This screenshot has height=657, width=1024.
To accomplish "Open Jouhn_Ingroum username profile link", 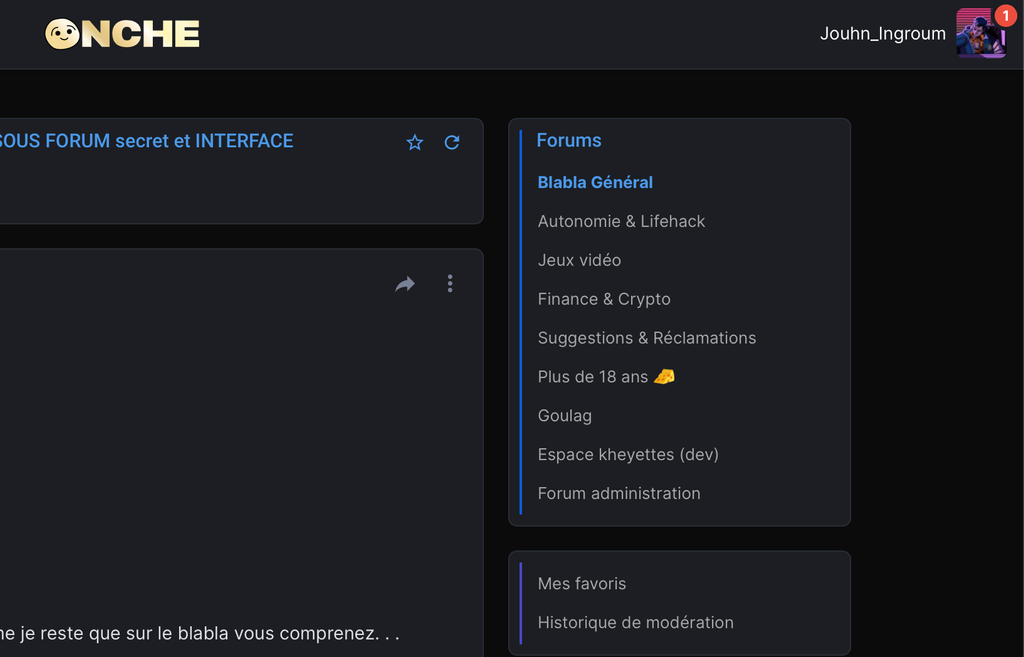I will pyautogui.click(x=882, y=34).
